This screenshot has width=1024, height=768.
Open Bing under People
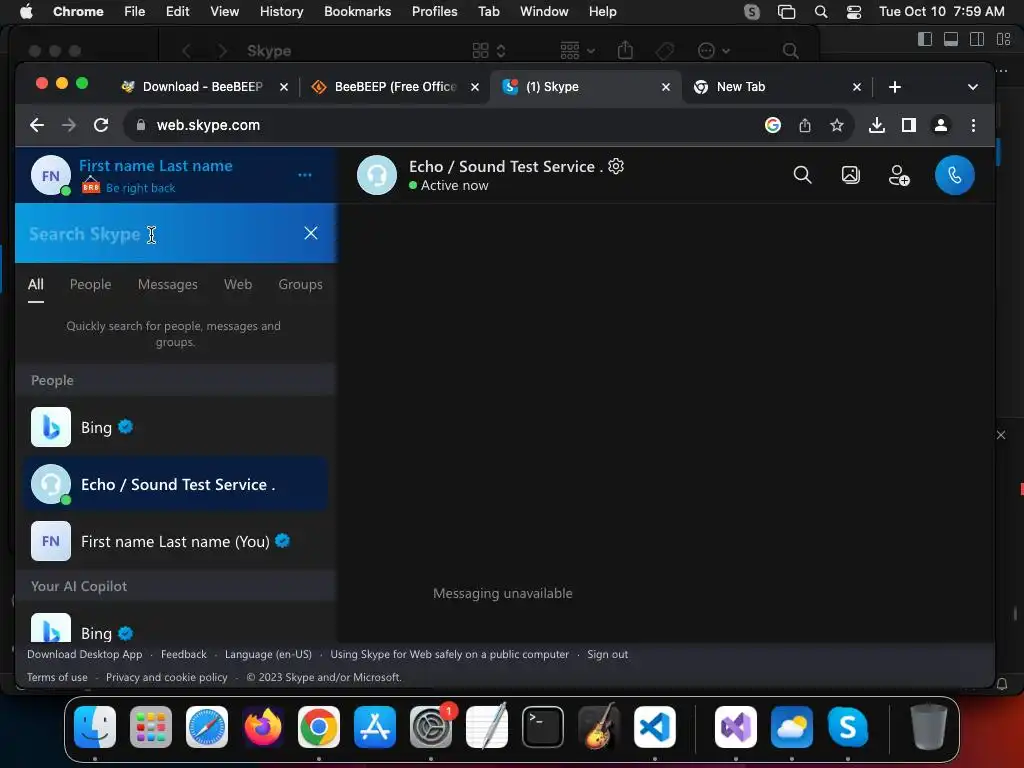[x=175, y=427]
